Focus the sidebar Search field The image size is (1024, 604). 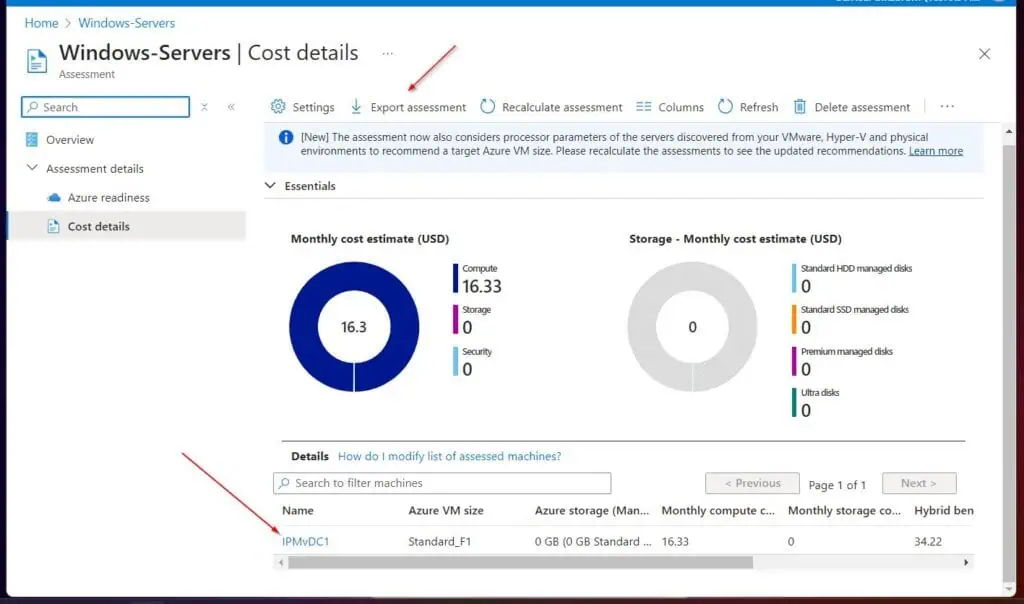coord(105,107)
